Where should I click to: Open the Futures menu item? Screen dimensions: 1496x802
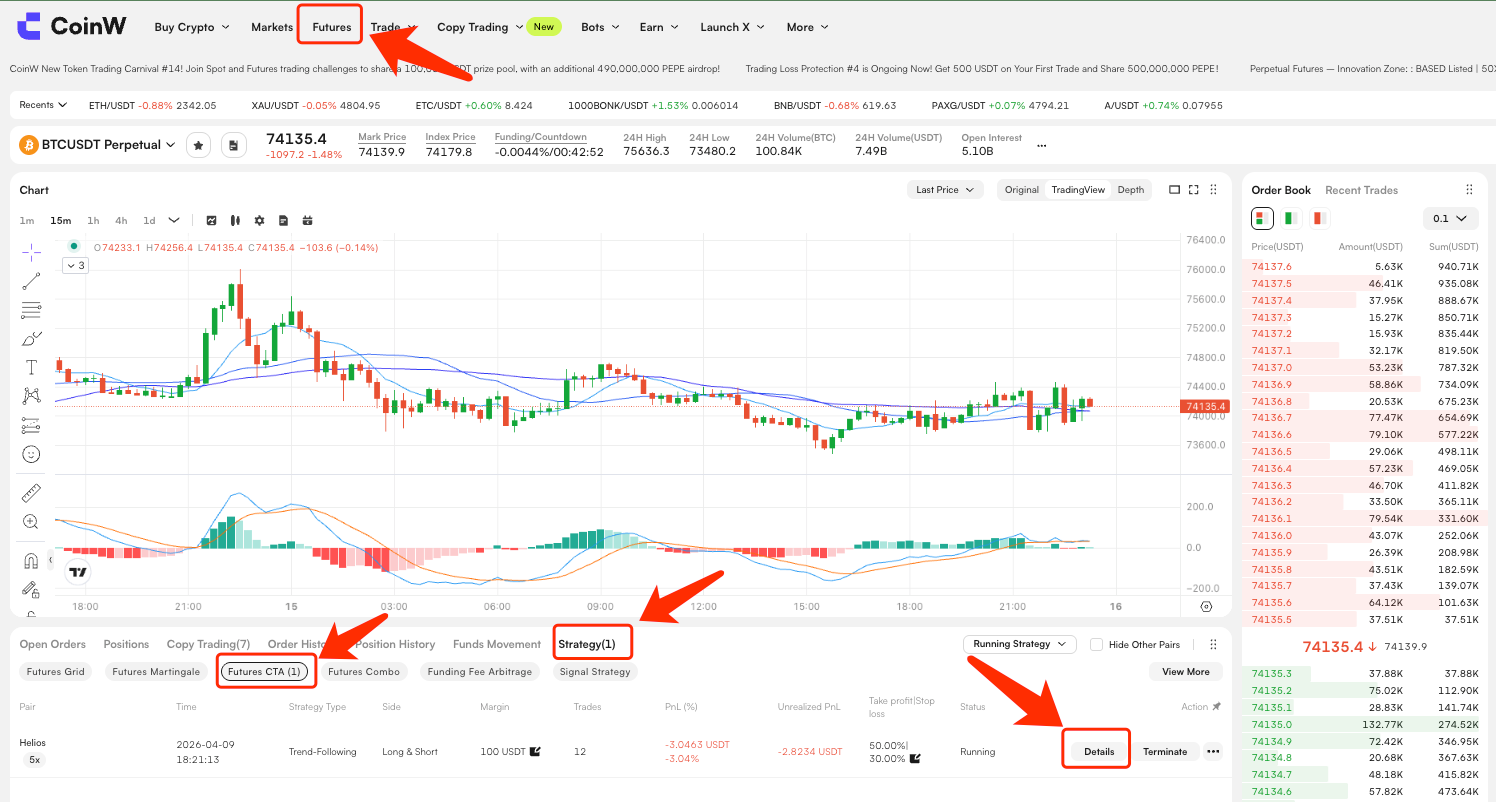[x=331, y=27]
